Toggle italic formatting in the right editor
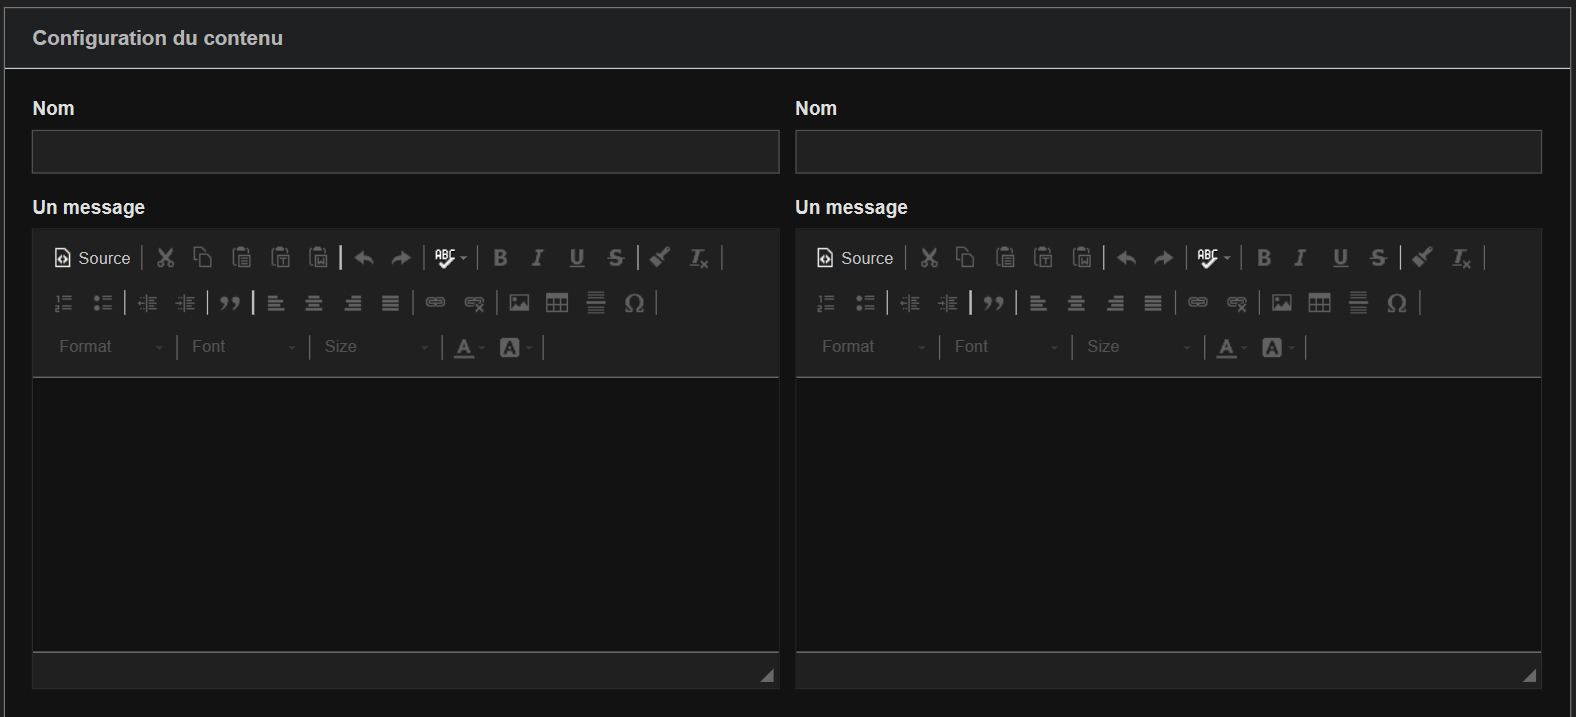 point(1300,258)
